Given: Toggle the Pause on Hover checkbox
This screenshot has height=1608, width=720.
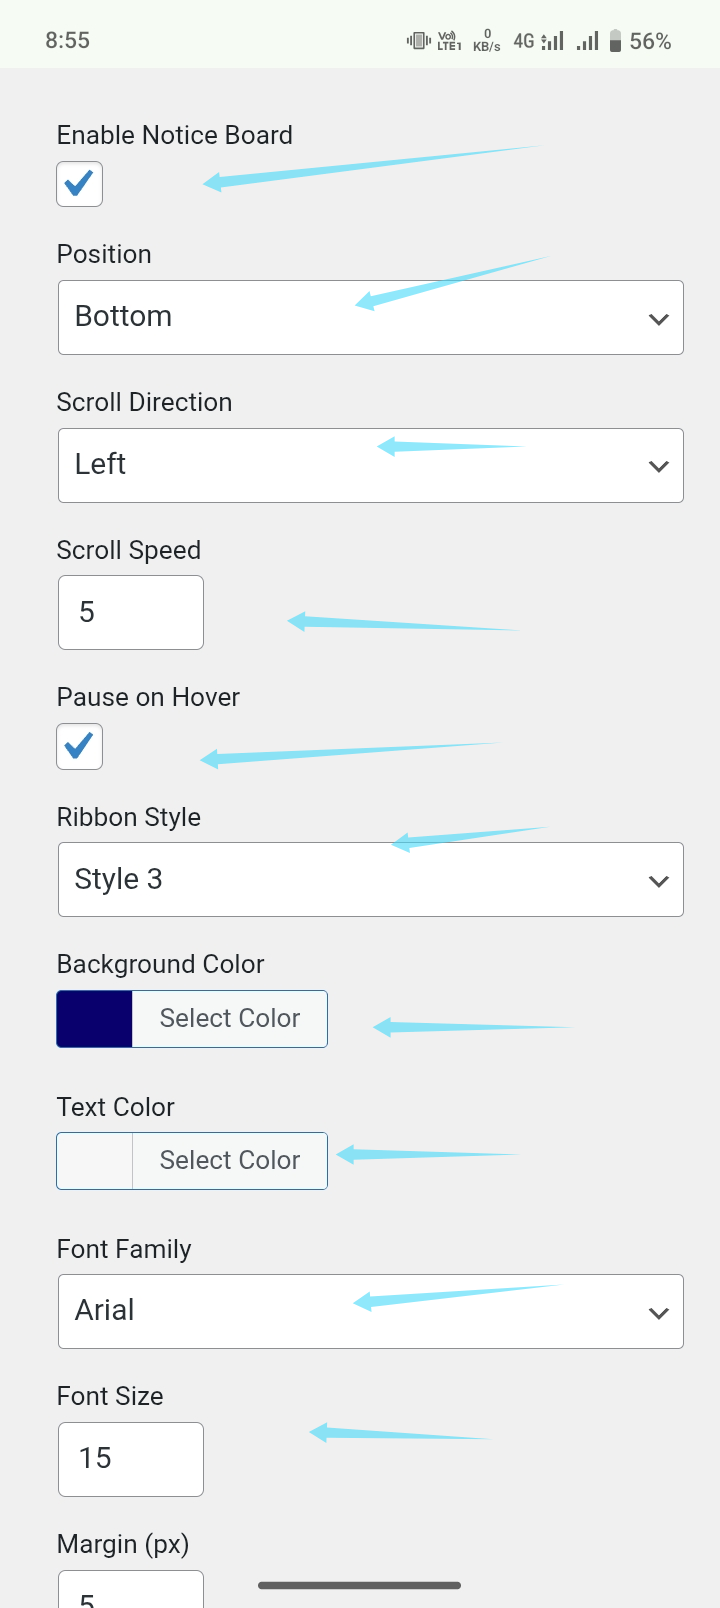Looking at the screenshot, I should coord(80,746).
